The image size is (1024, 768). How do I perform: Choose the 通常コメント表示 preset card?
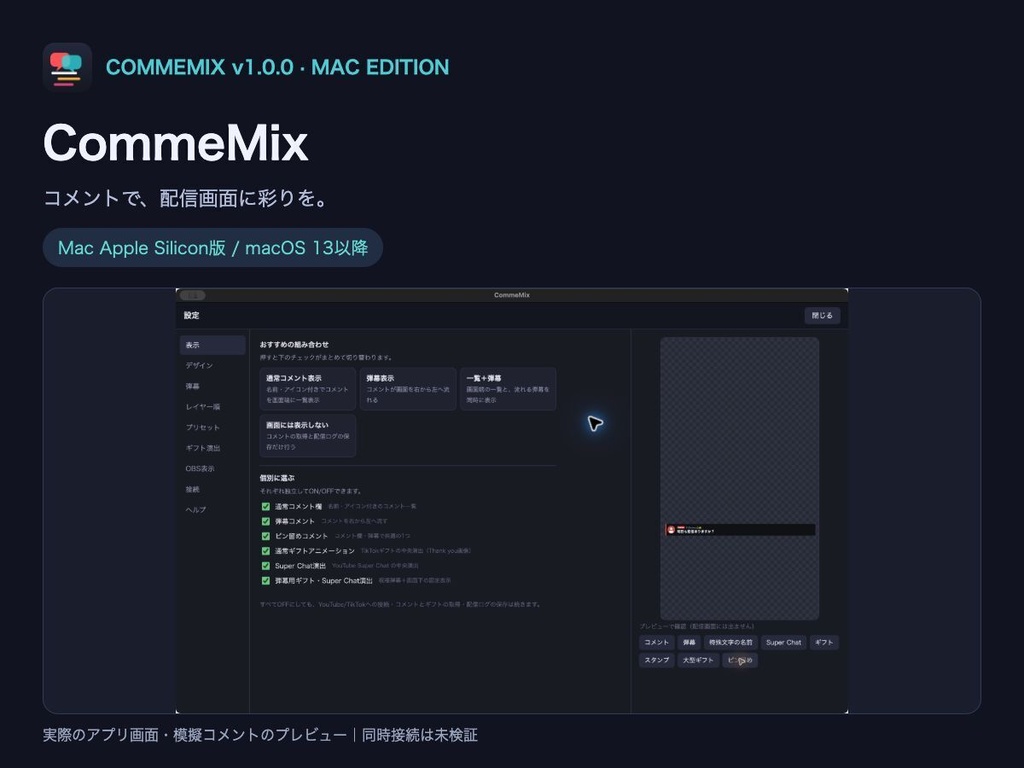pyautogui.click(x=308, y=389)
